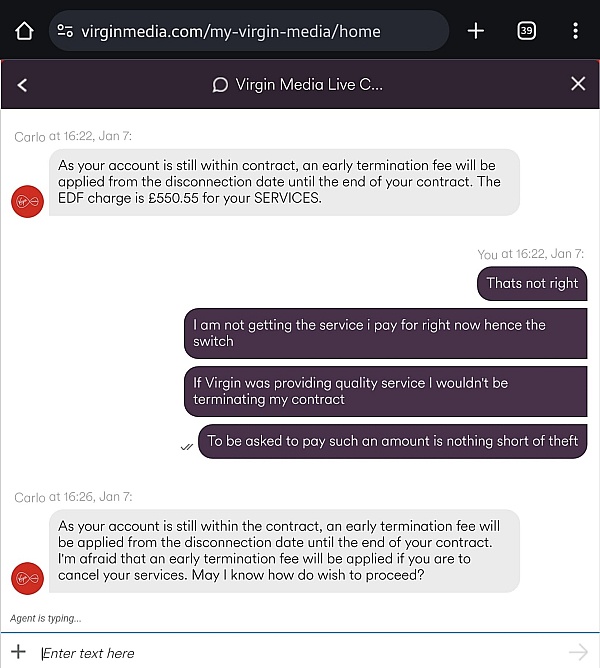
Task: Select agent message mentioning £550.55 charge
Action: click(284, 182)
